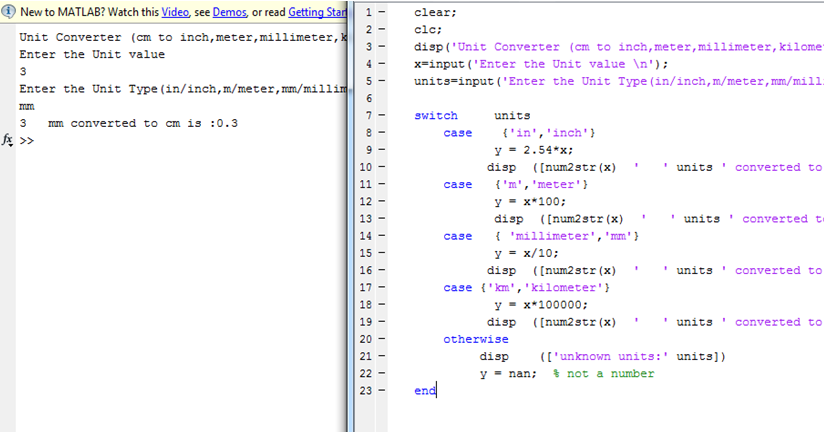Viewport: 824px width, 433px height.
Task: Click the x=input('Enter the Unit value') line
Action: tap(541, 64)
